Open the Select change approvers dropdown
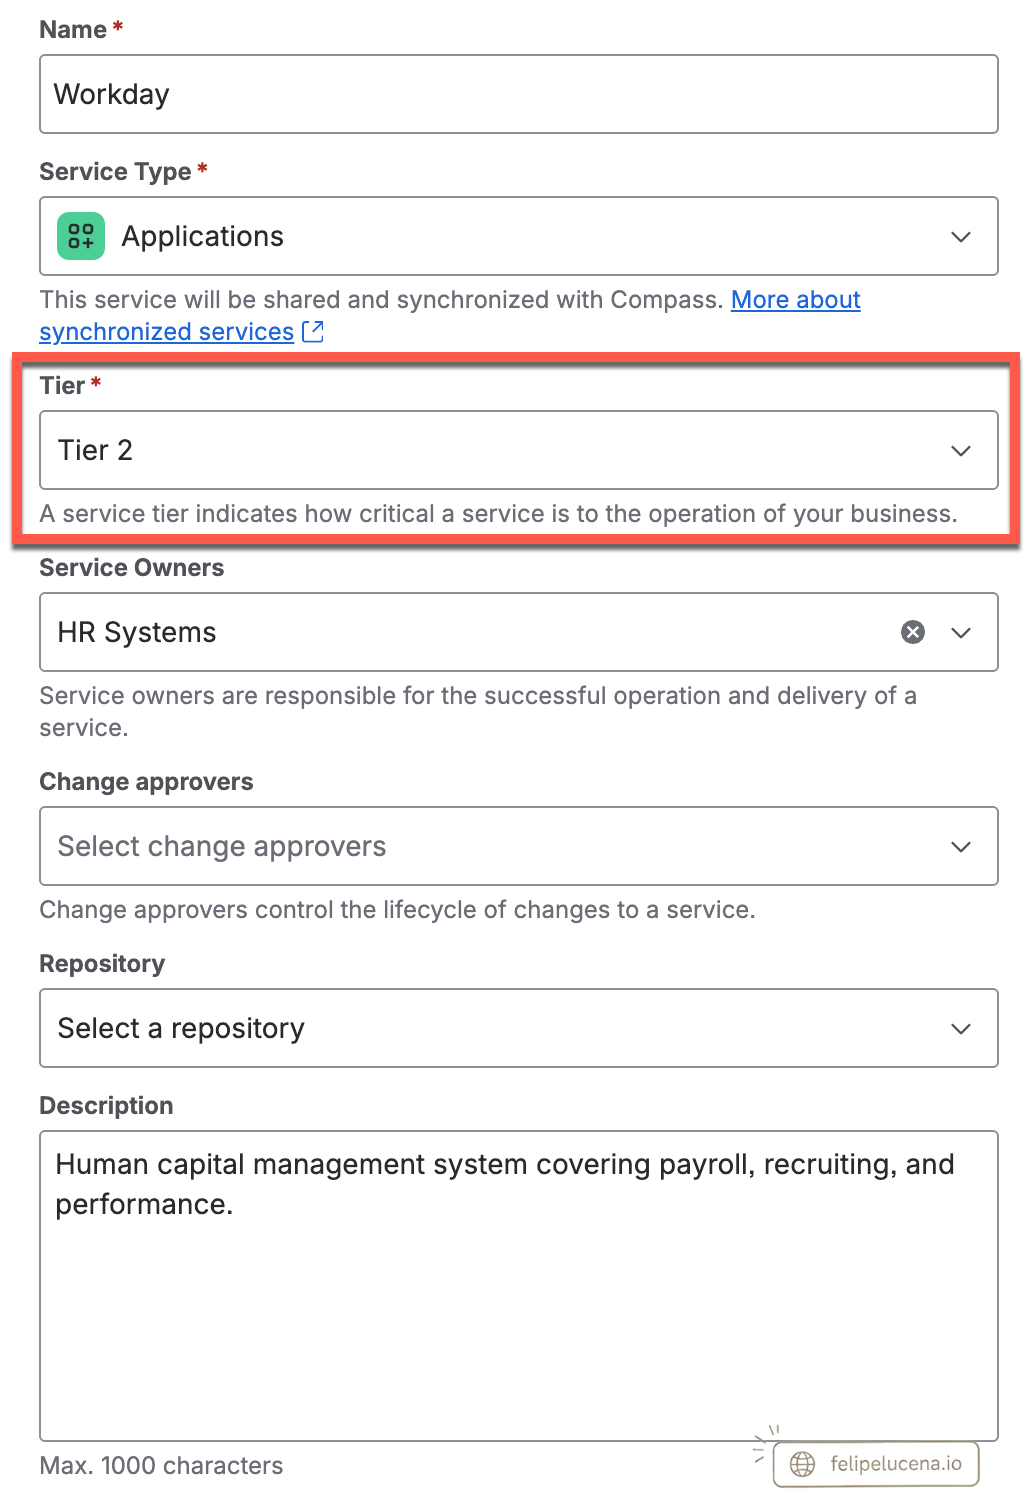This screenshot has width=1026, height=1490. point(519,846)
